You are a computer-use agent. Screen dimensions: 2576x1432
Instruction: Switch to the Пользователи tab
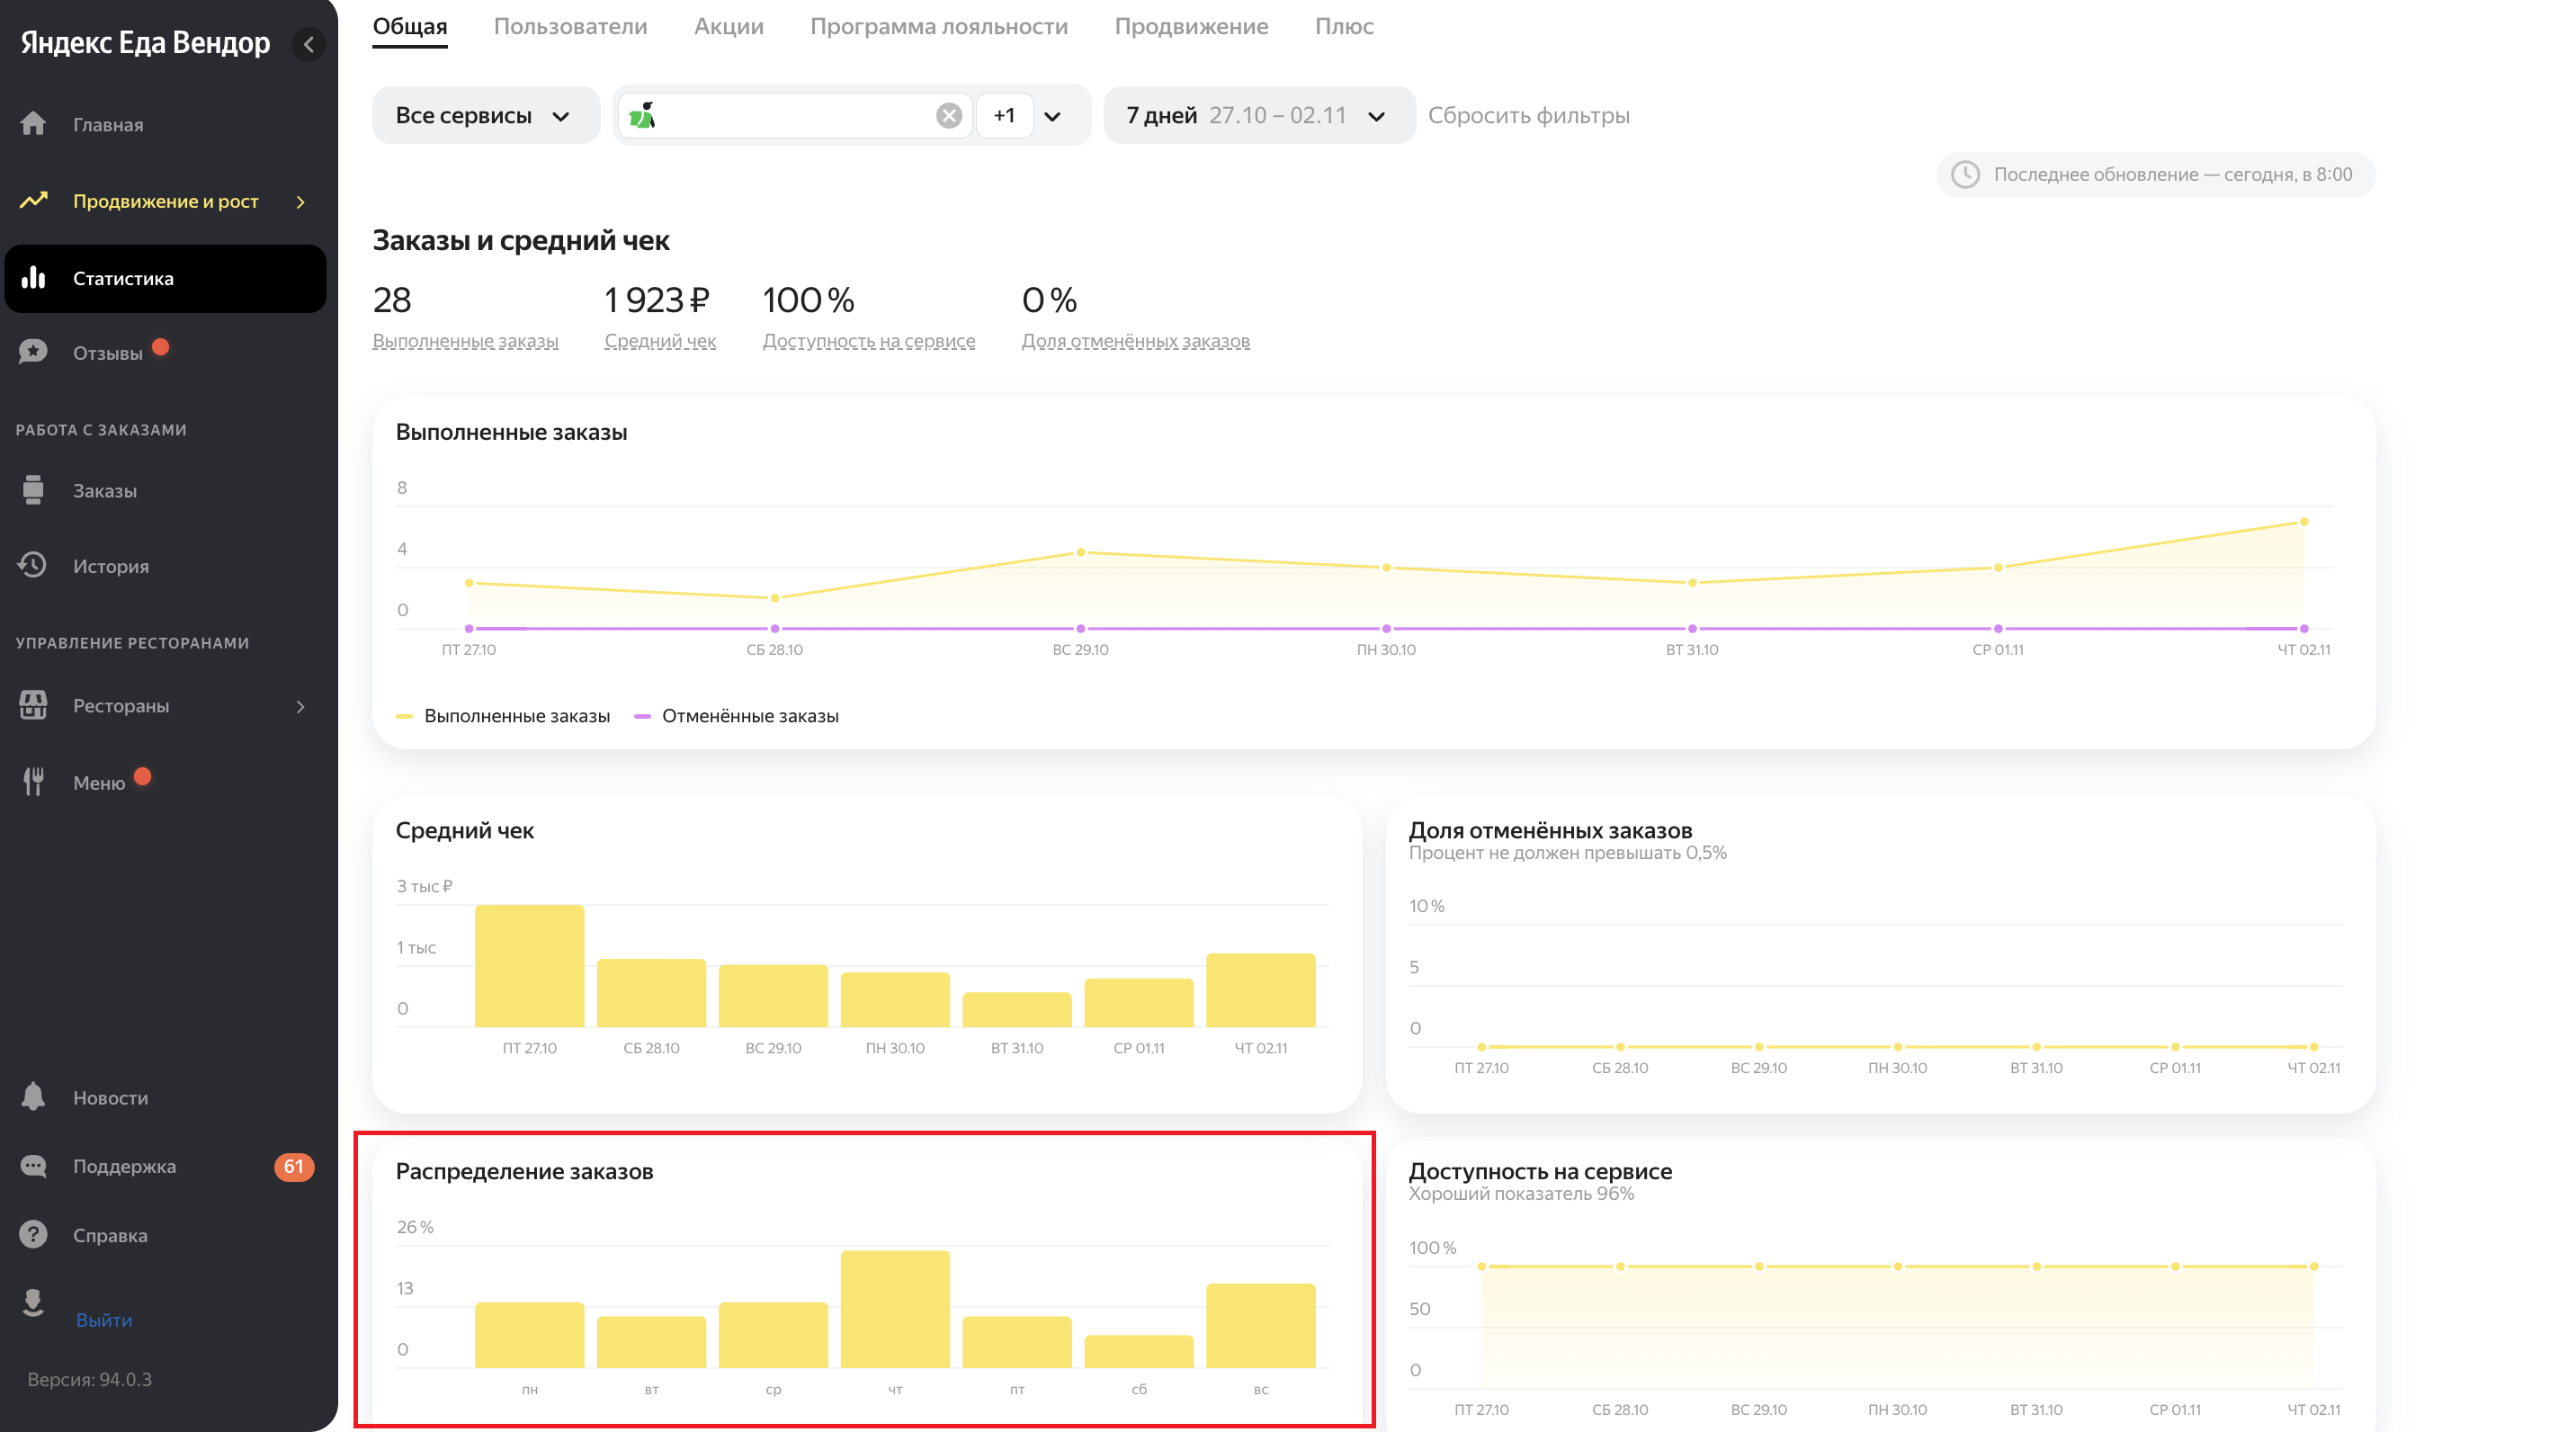click(570, 27)
